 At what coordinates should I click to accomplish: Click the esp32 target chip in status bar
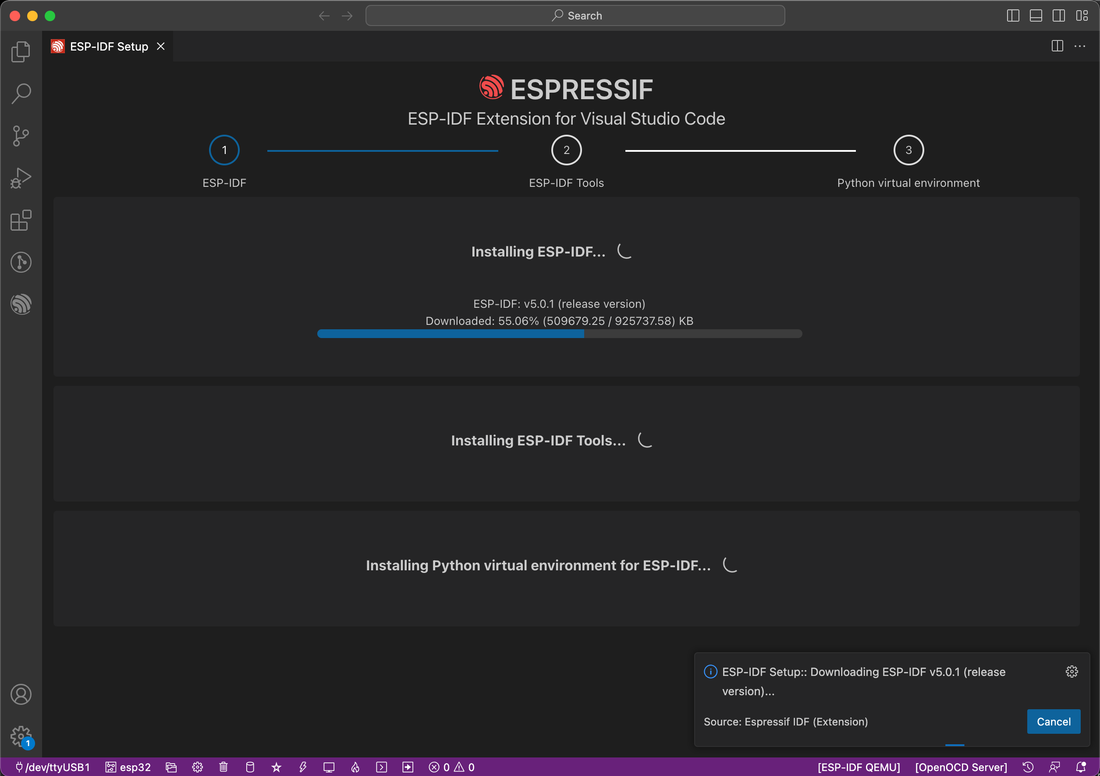coord(128,767)
